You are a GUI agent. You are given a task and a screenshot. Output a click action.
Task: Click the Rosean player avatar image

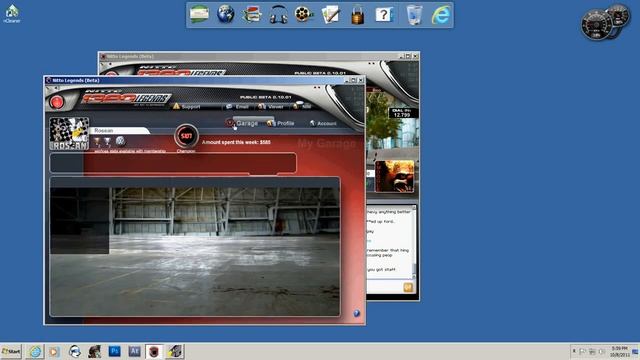[x=69, y=133]
